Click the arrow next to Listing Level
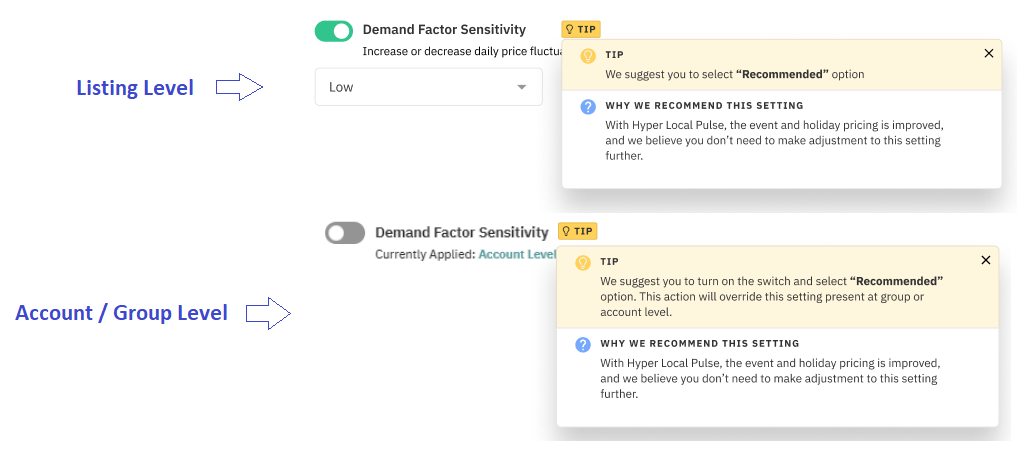This screenshot has height=454, width=1026. 239,87
